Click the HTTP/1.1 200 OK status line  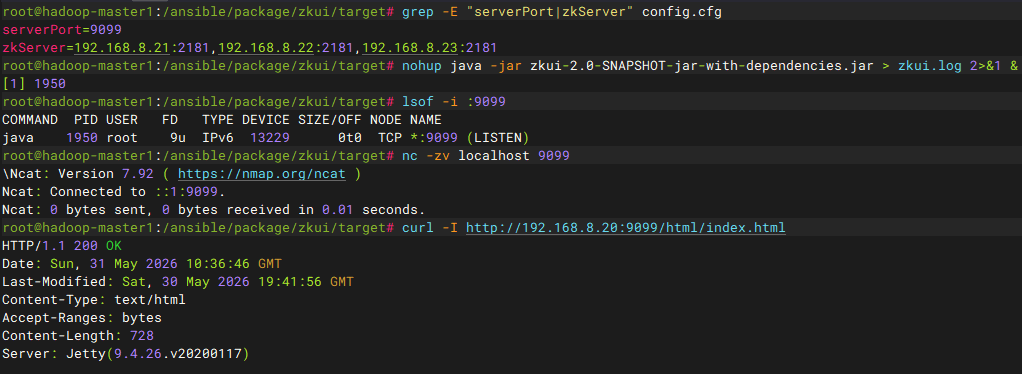[x=61, y=246]
